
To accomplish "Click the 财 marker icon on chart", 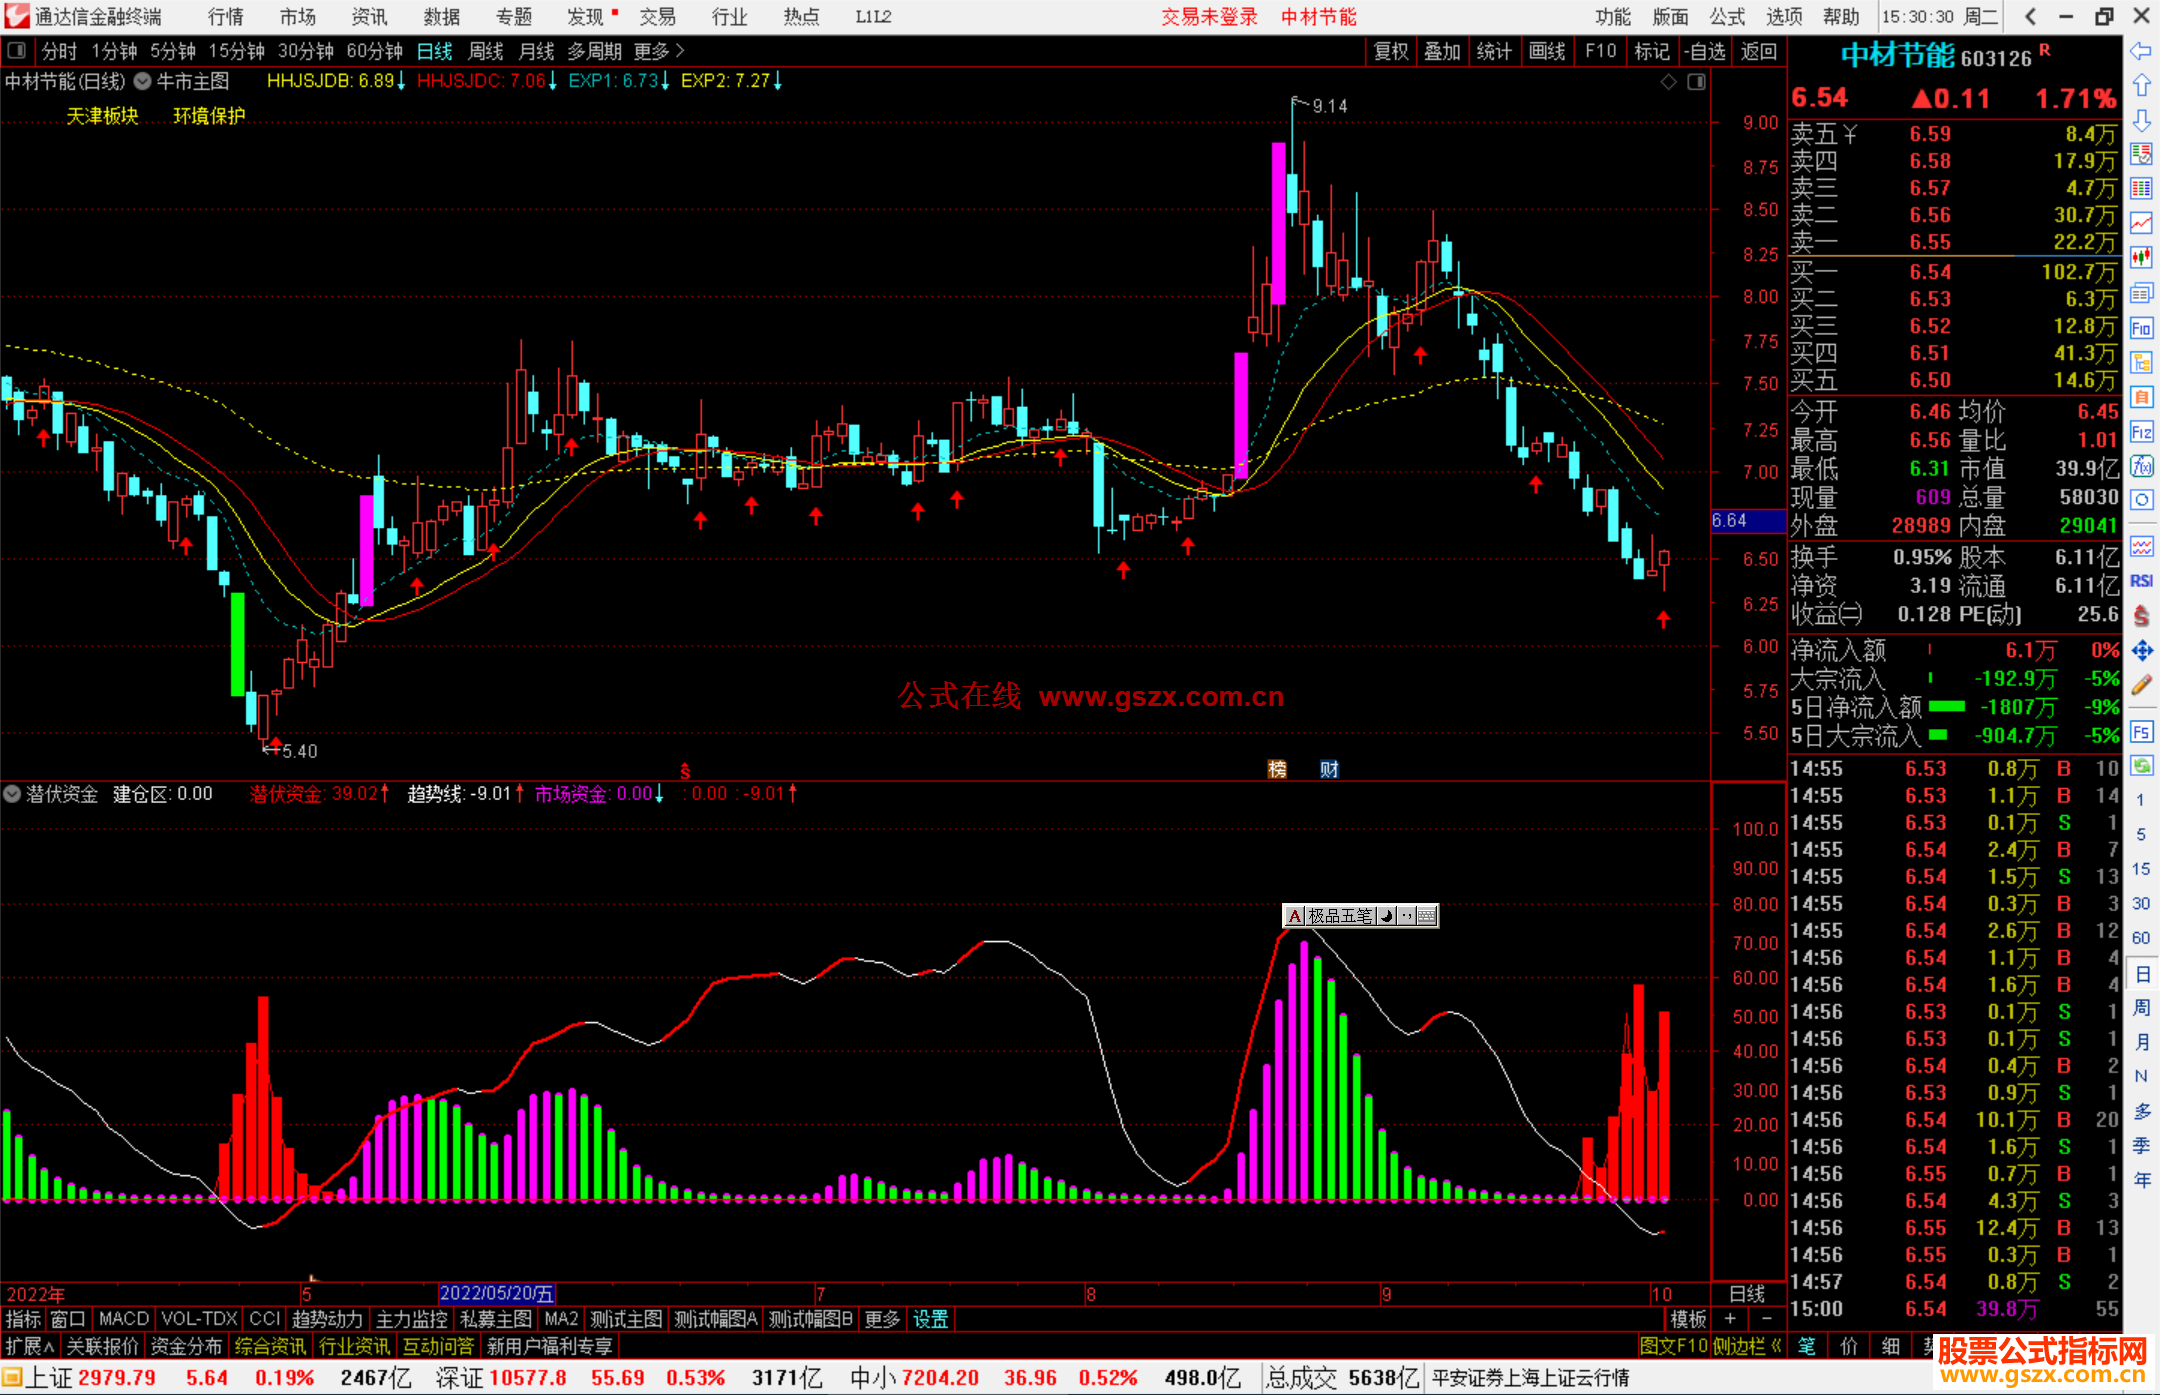I will click(x=1329, y=769).
